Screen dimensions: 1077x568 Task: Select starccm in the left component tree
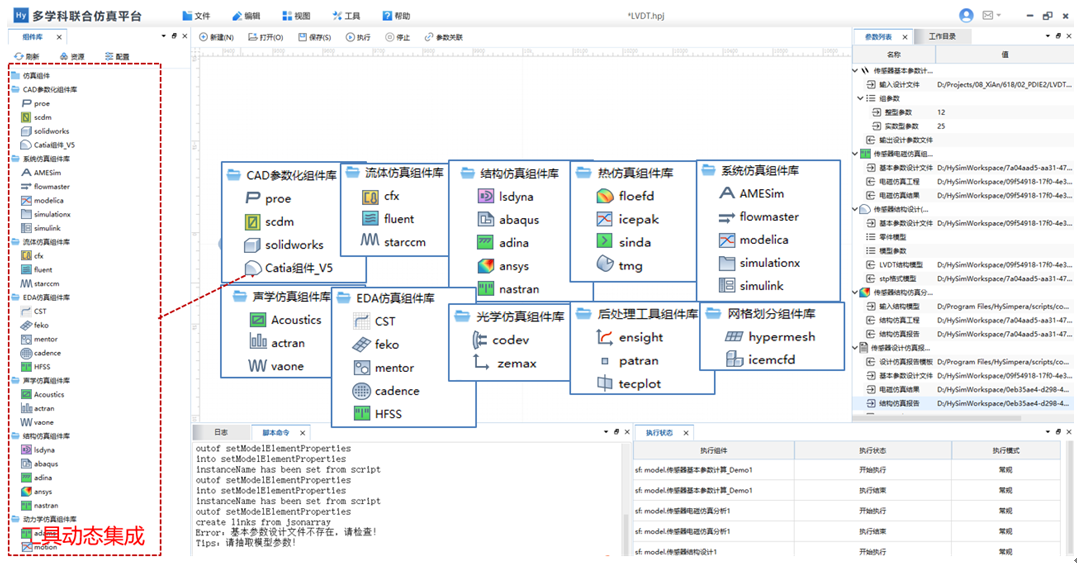point(40,284)
